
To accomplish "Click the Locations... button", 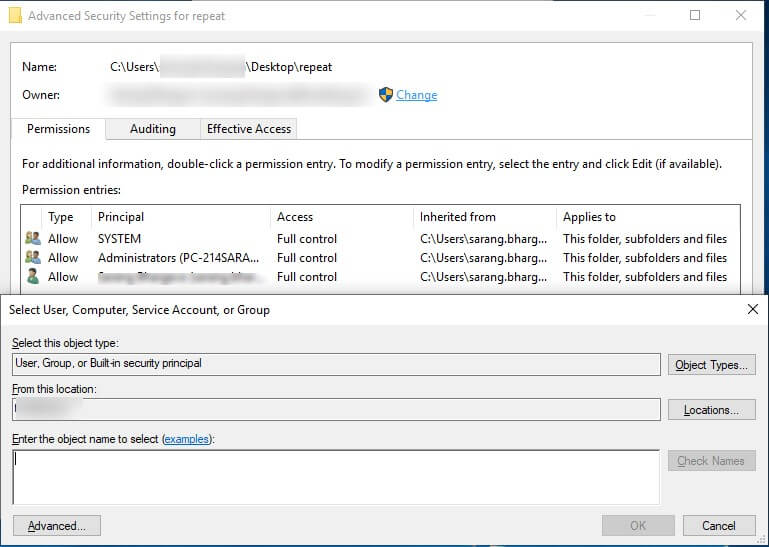I will coord(711,410).
